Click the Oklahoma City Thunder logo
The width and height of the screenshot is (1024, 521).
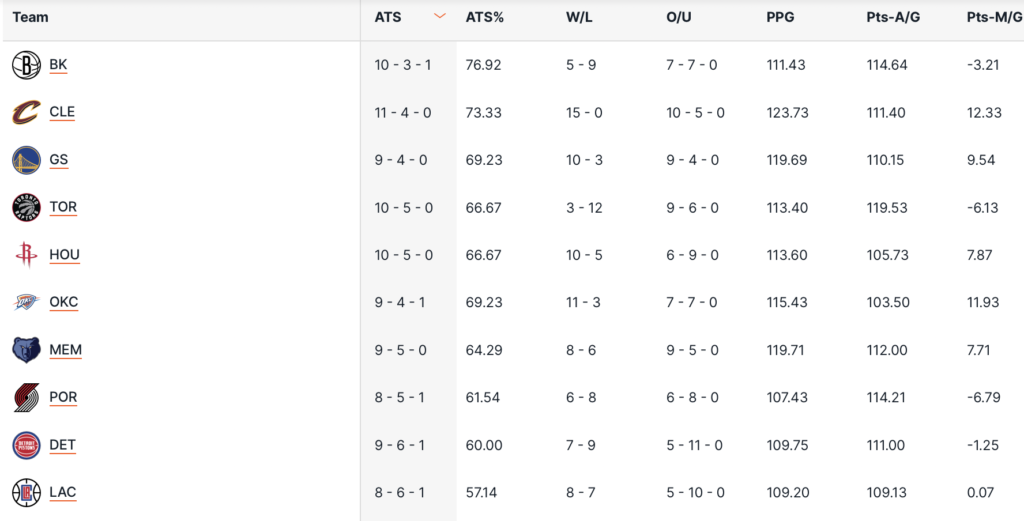pyautogui.click(x=26, y=303)
